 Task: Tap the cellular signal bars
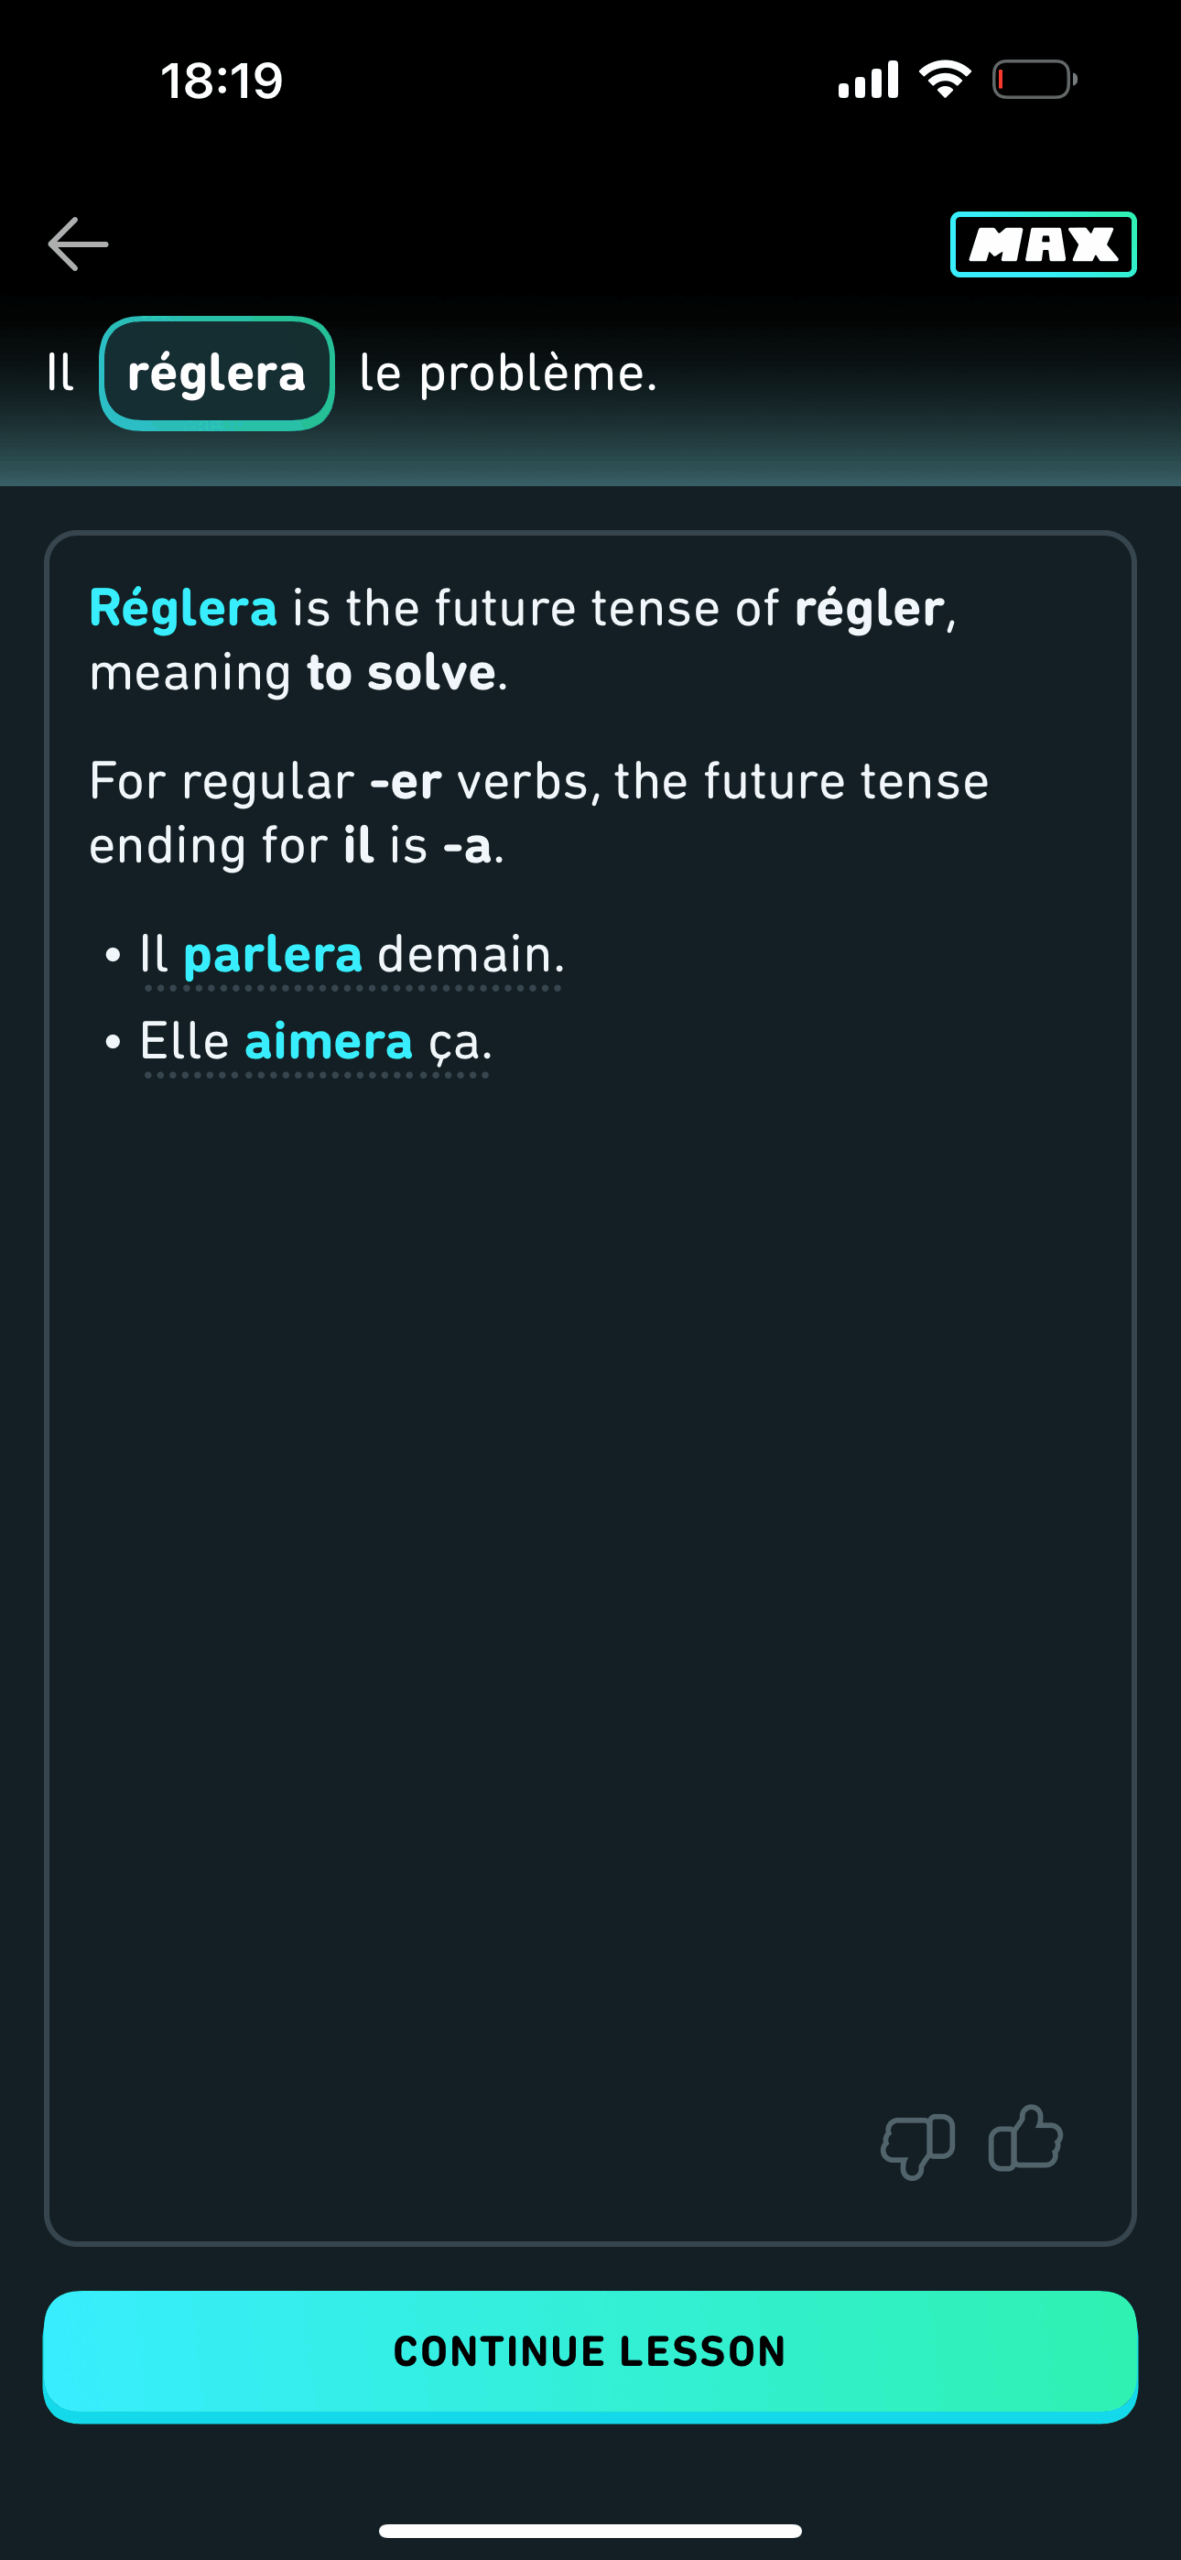[x=868, y=80]
